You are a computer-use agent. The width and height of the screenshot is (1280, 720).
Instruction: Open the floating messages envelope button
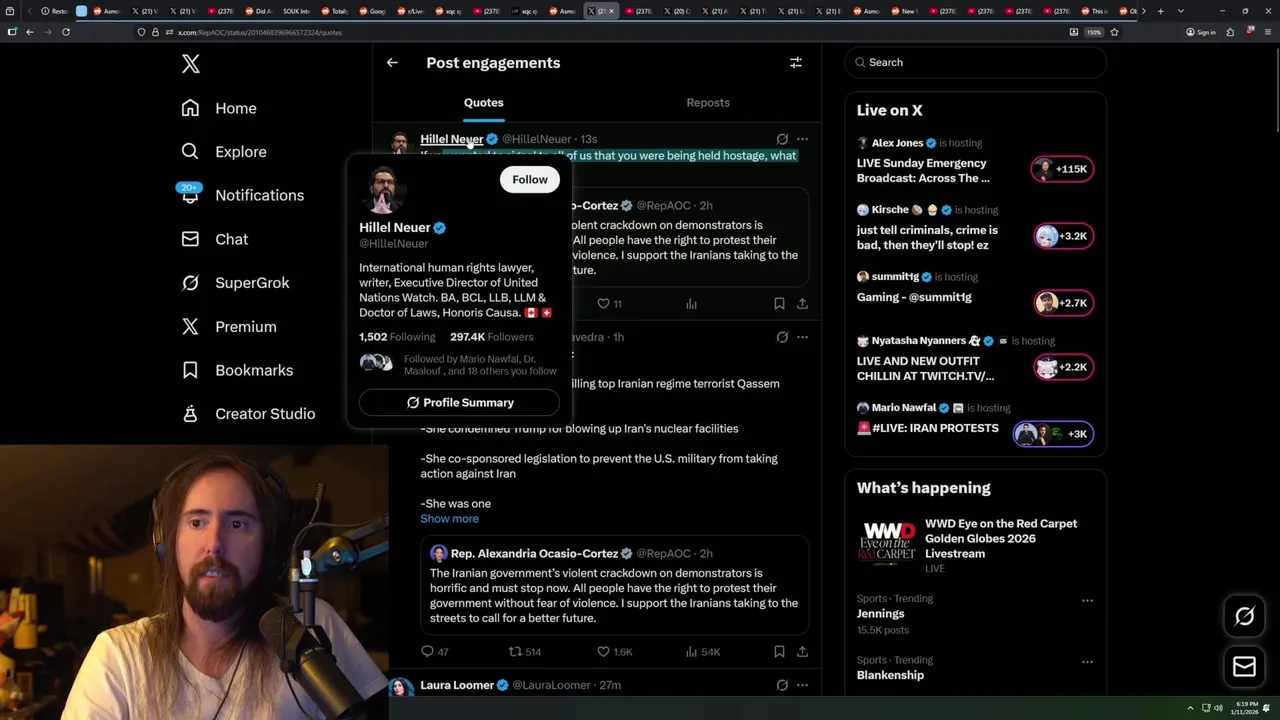1244,666
